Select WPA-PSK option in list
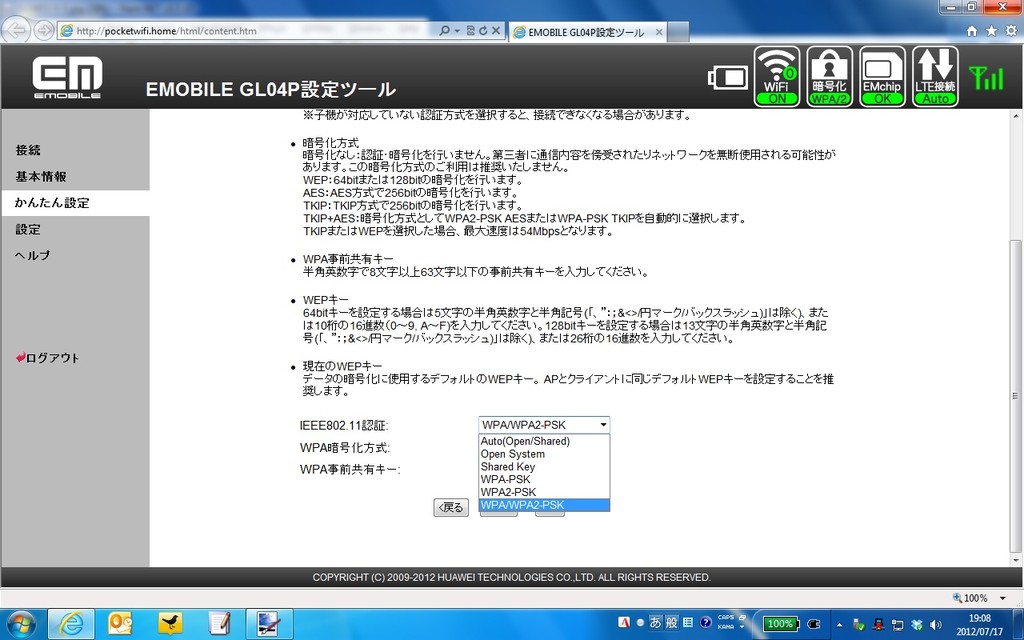Viewport: 1024px width, 640px height. [x=544, y=479]
